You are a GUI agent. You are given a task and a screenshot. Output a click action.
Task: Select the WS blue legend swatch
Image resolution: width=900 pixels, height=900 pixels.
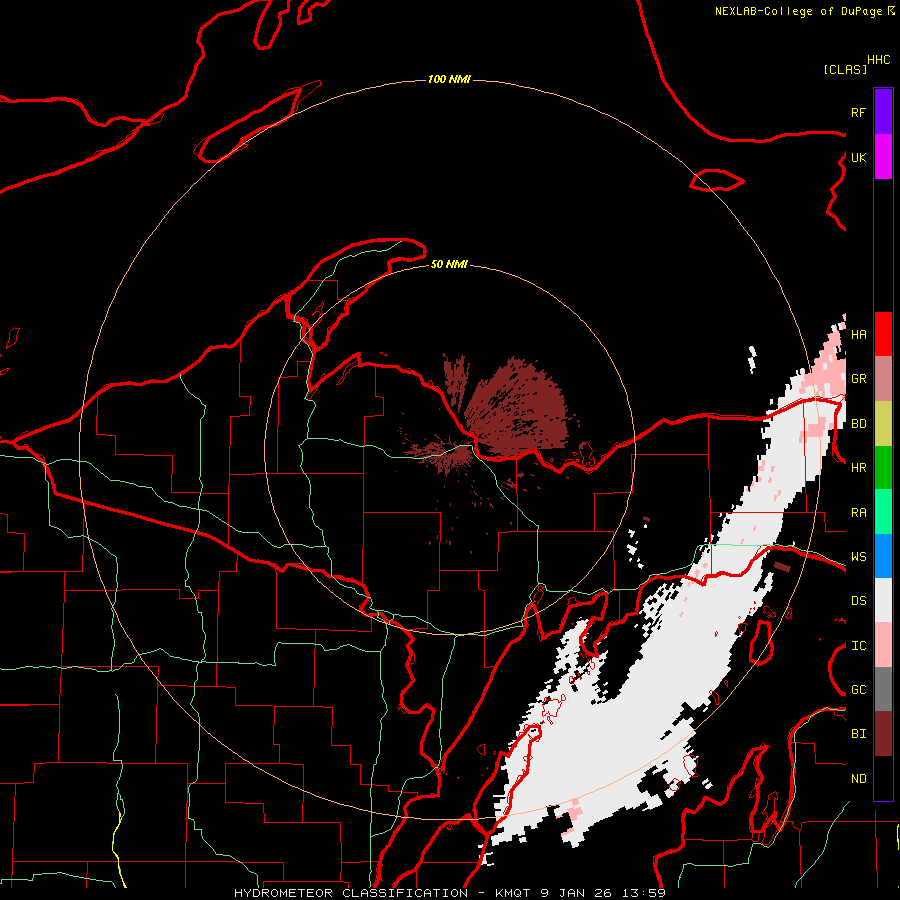(x=883, y=556)
